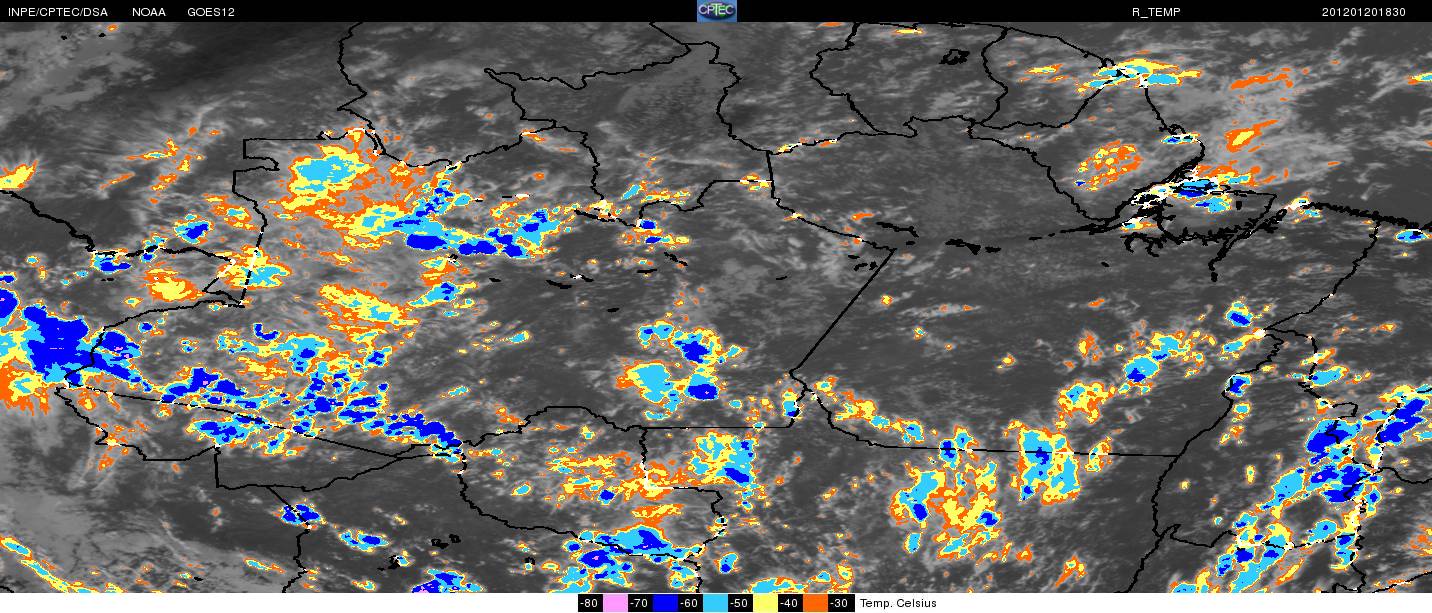
Task: Click the -60 legend label
Action: click(x=690, y=603)
